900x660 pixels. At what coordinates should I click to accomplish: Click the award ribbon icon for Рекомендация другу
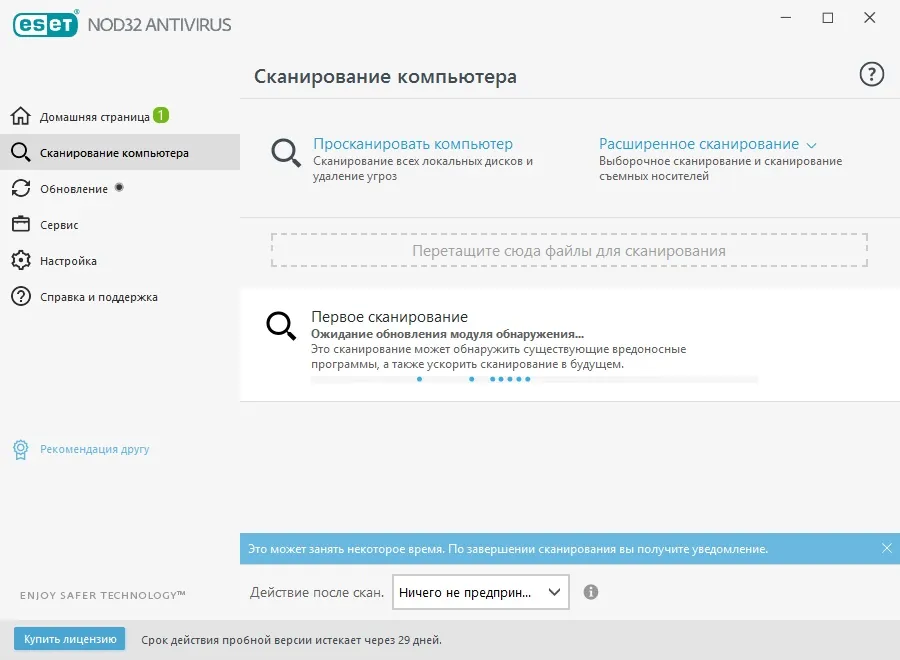(x=21, y=449)
